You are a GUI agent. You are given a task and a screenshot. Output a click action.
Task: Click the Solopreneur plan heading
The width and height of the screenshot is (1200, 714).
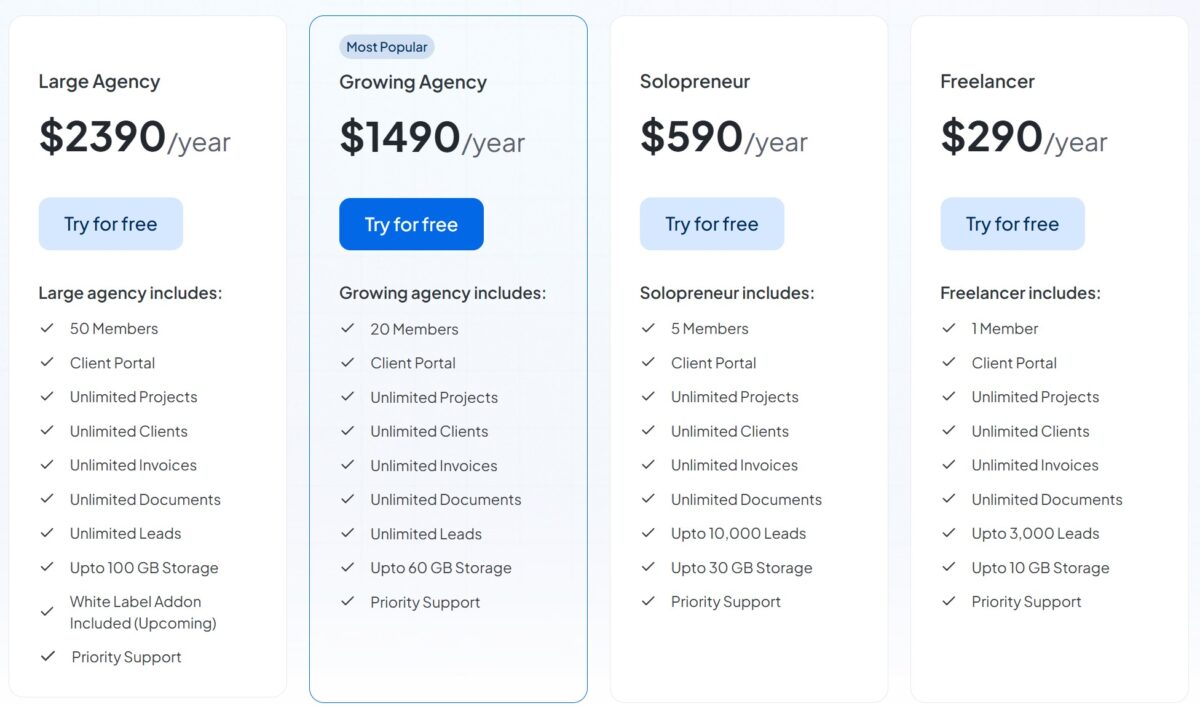(x=695, y=82)
